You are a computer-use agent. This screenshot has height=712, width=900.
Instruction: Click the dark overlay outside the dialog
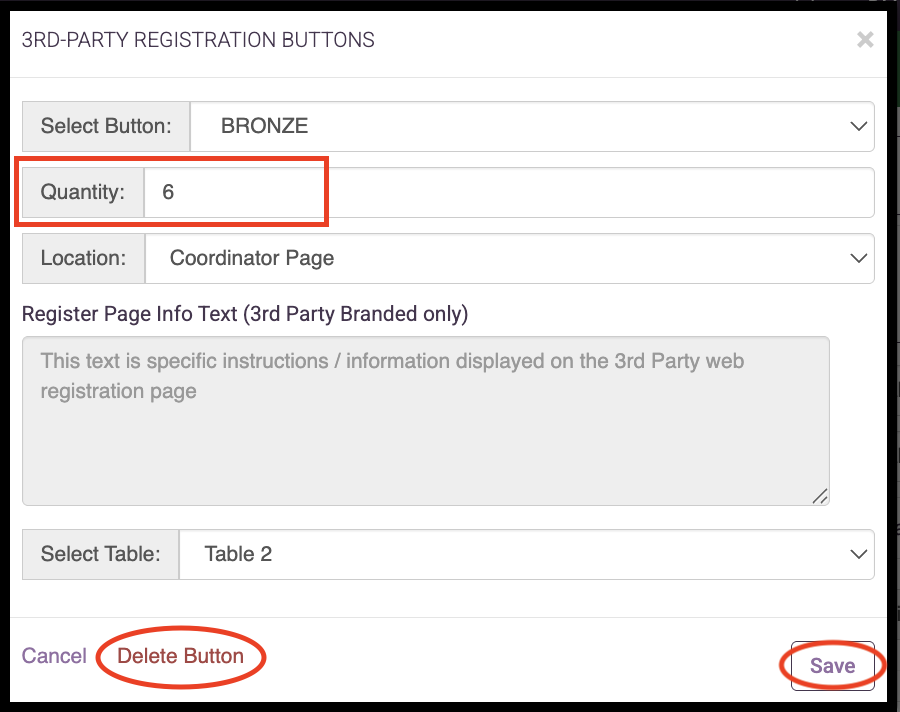click(x=5, y=356)
